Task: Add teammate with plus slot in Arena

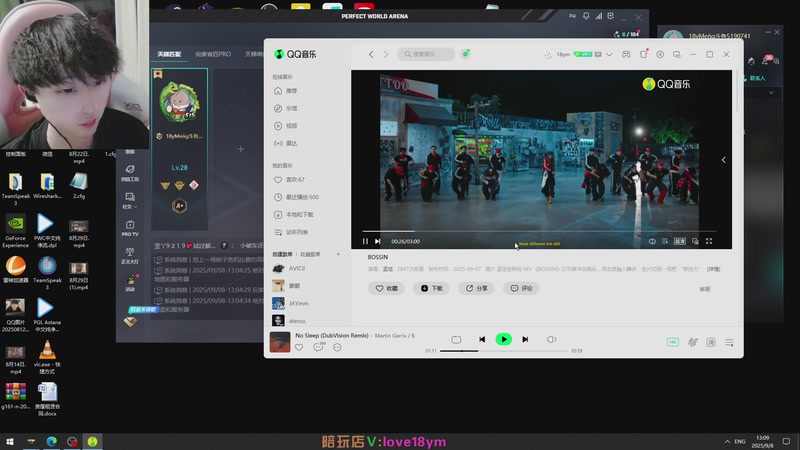Action: pyautogui.click(x=241, y=149)
